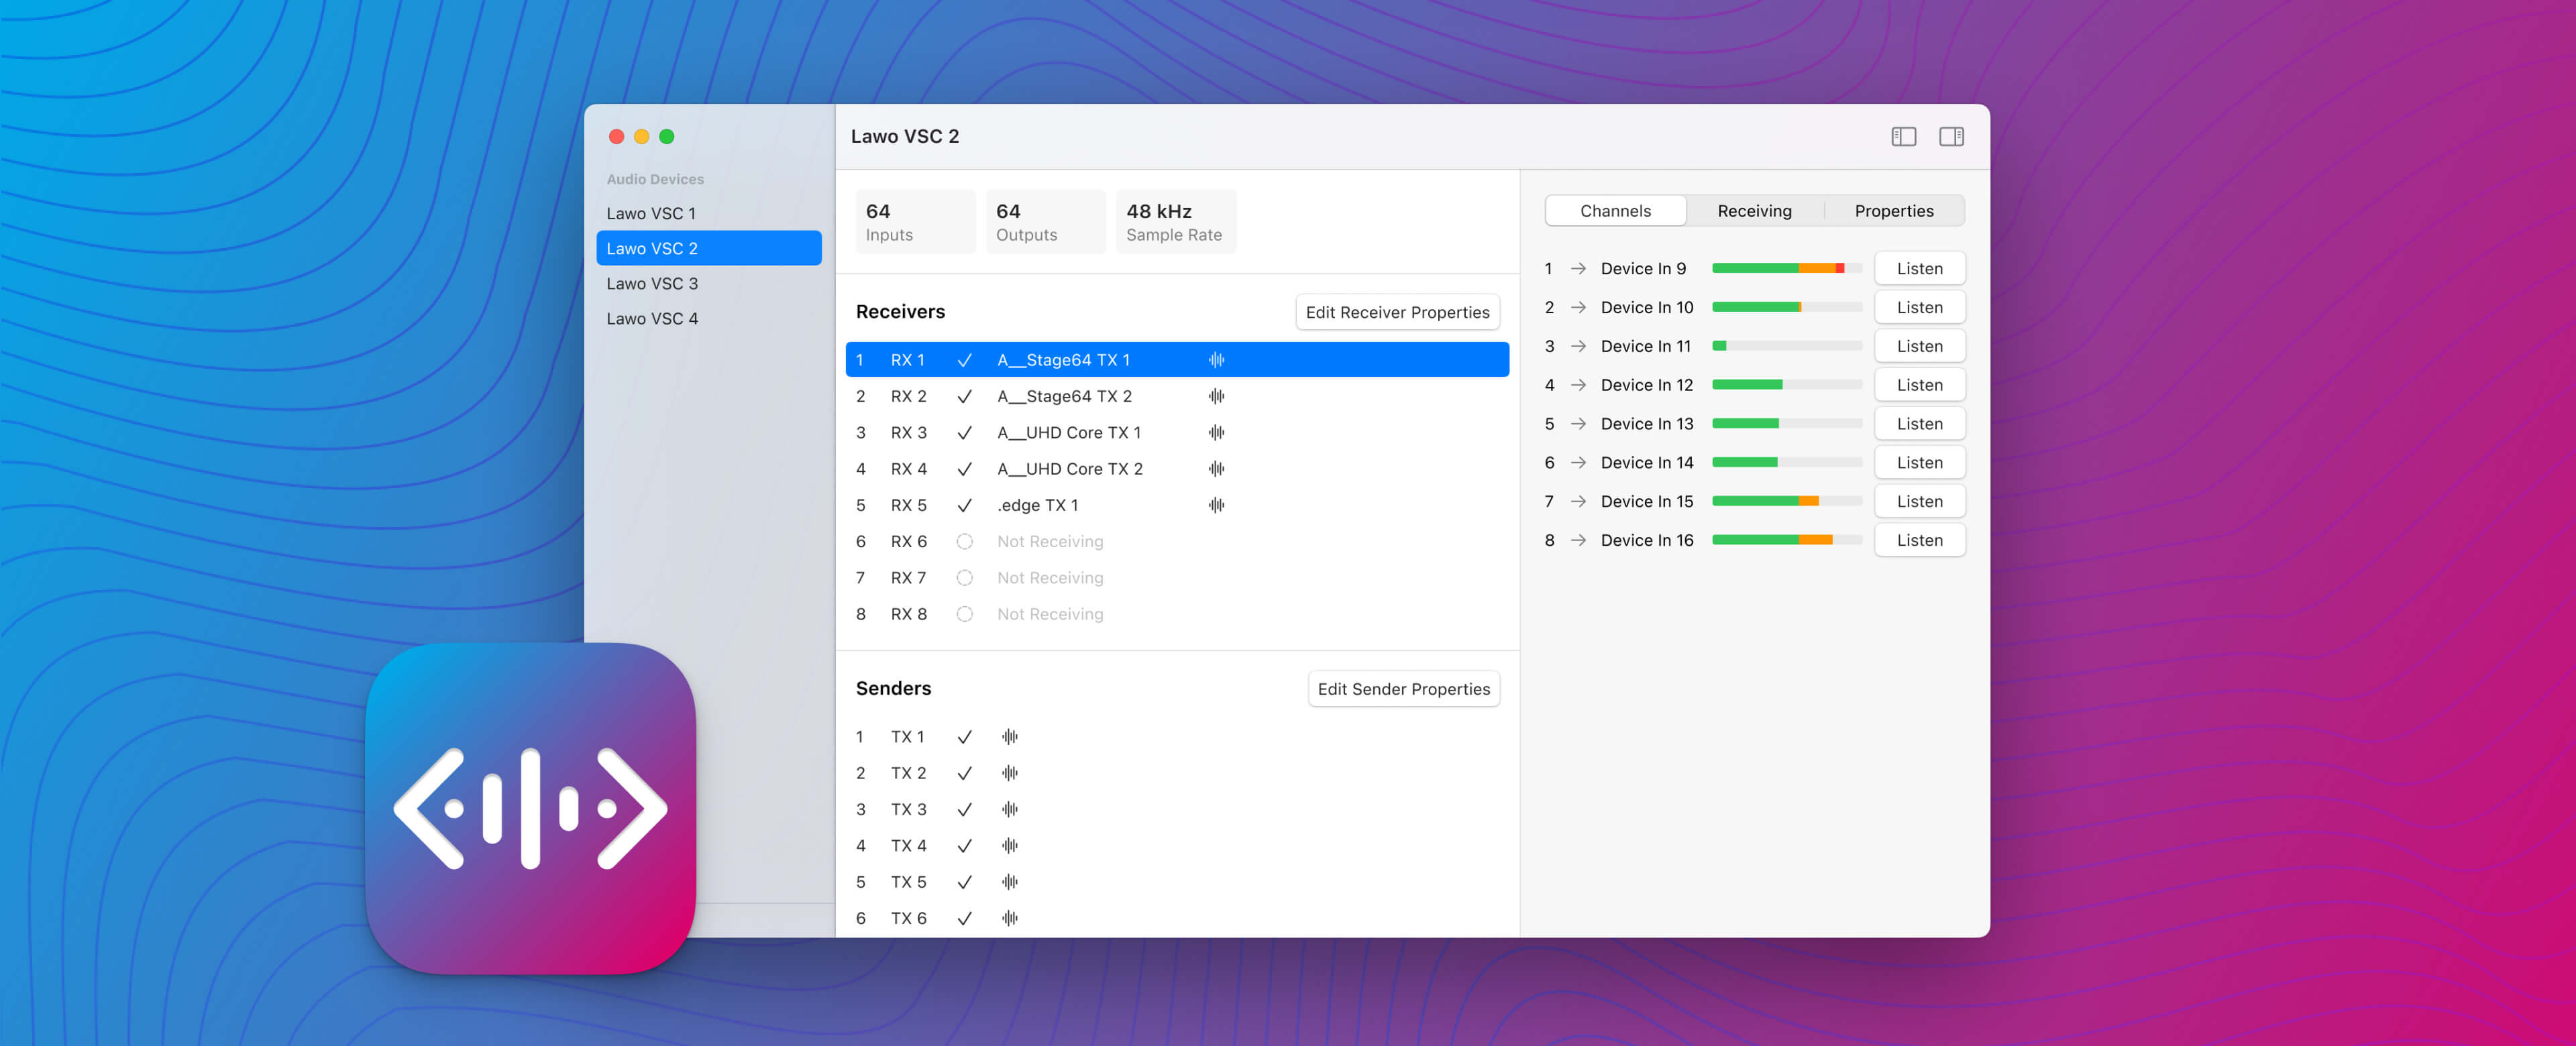Listen to Device In 11 channel

click(x=1919, y=346)
